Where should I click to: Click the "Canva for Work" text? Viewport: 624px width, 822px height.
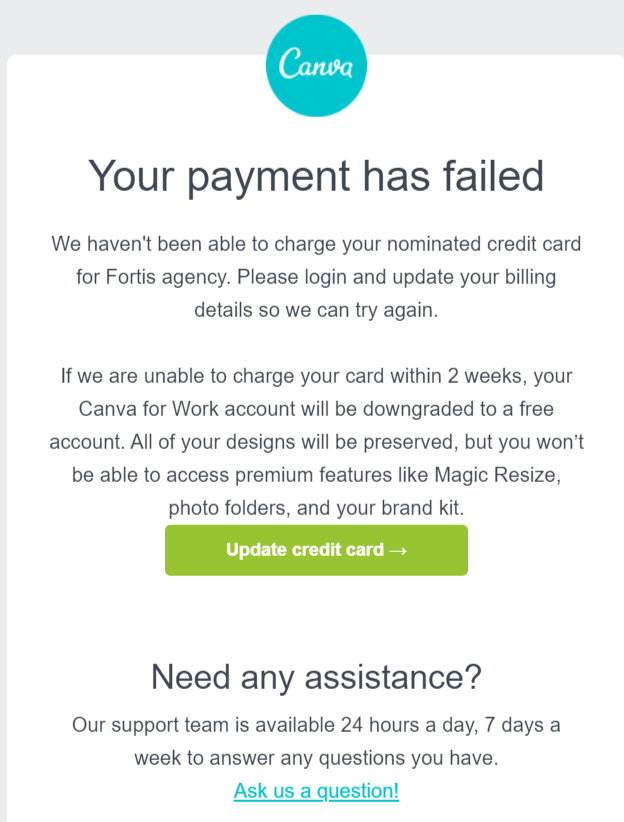143,410
